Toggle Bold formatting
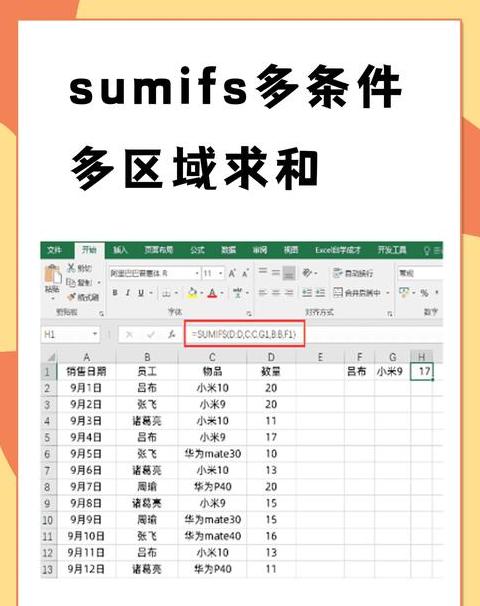This screenshot has height=606, width=480. 115,293
